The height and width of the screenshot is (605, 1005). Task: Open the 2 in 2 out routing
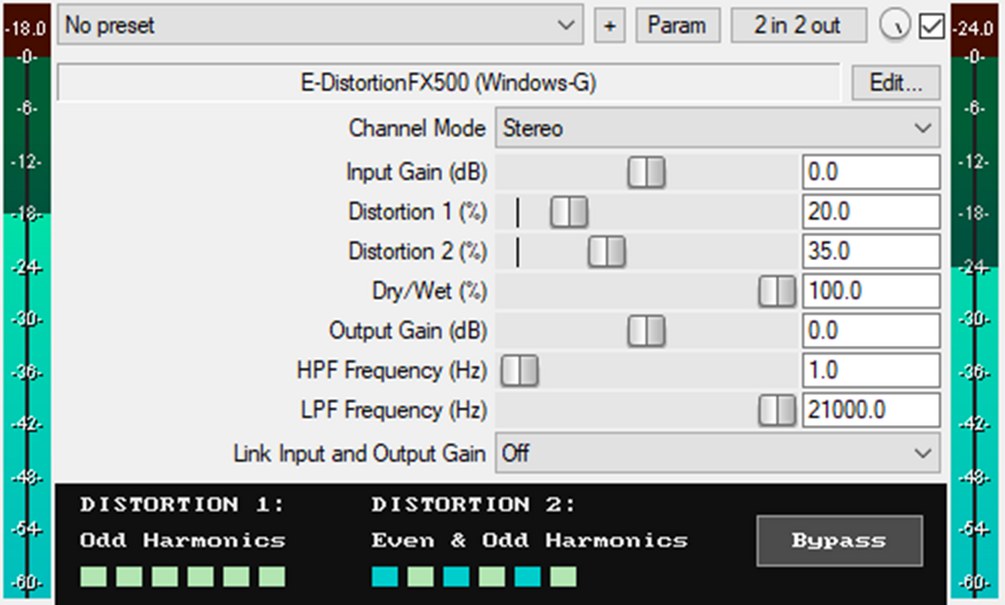(x=798, y=26)
